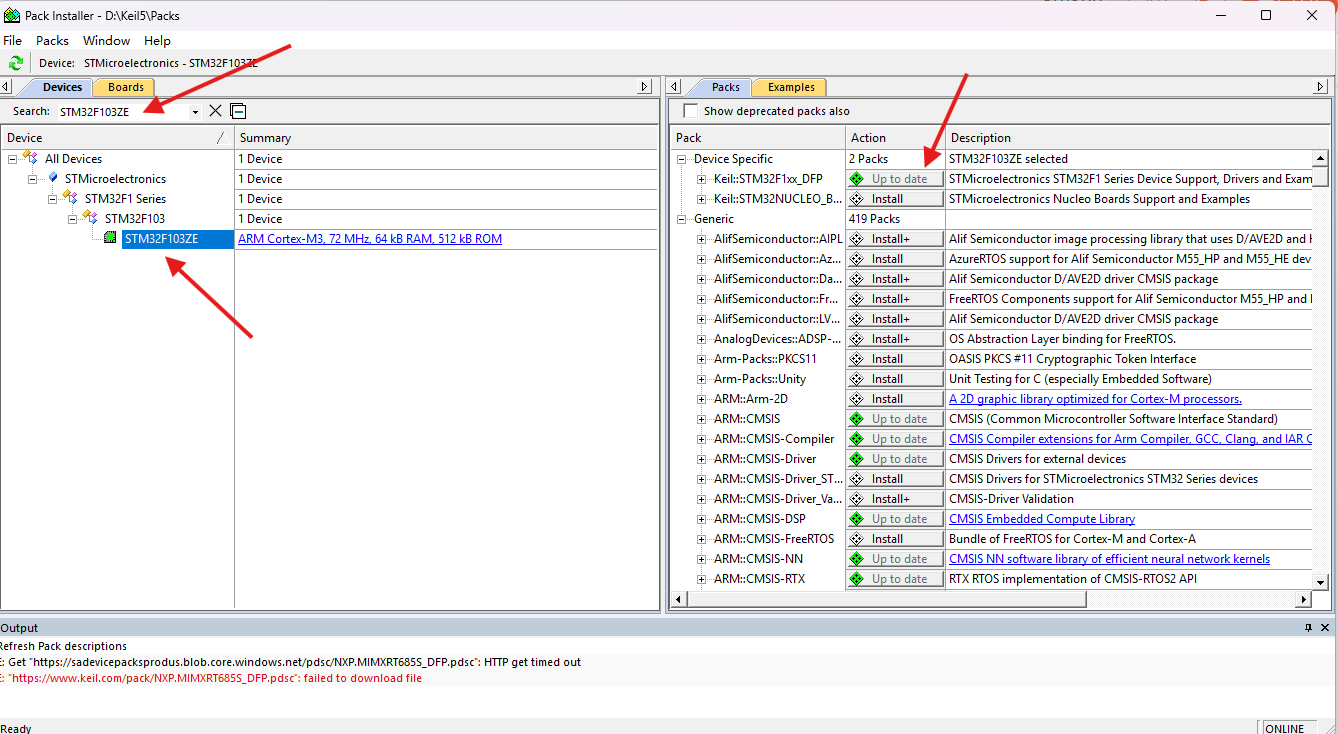Image resolution: width=1338 pixels, height=734 pixels.
Task: Open the search field dropdown arrow
Action: pyautogui.click(x=195, y=112)
